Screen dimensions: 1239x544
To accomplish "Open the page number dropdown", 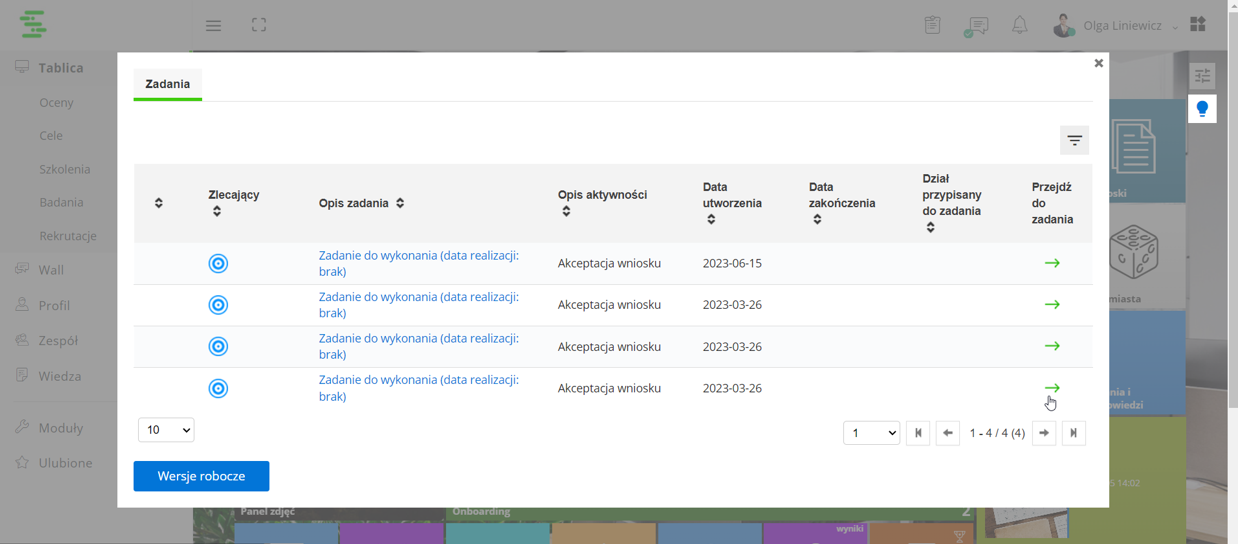I will tap(871, 433).
